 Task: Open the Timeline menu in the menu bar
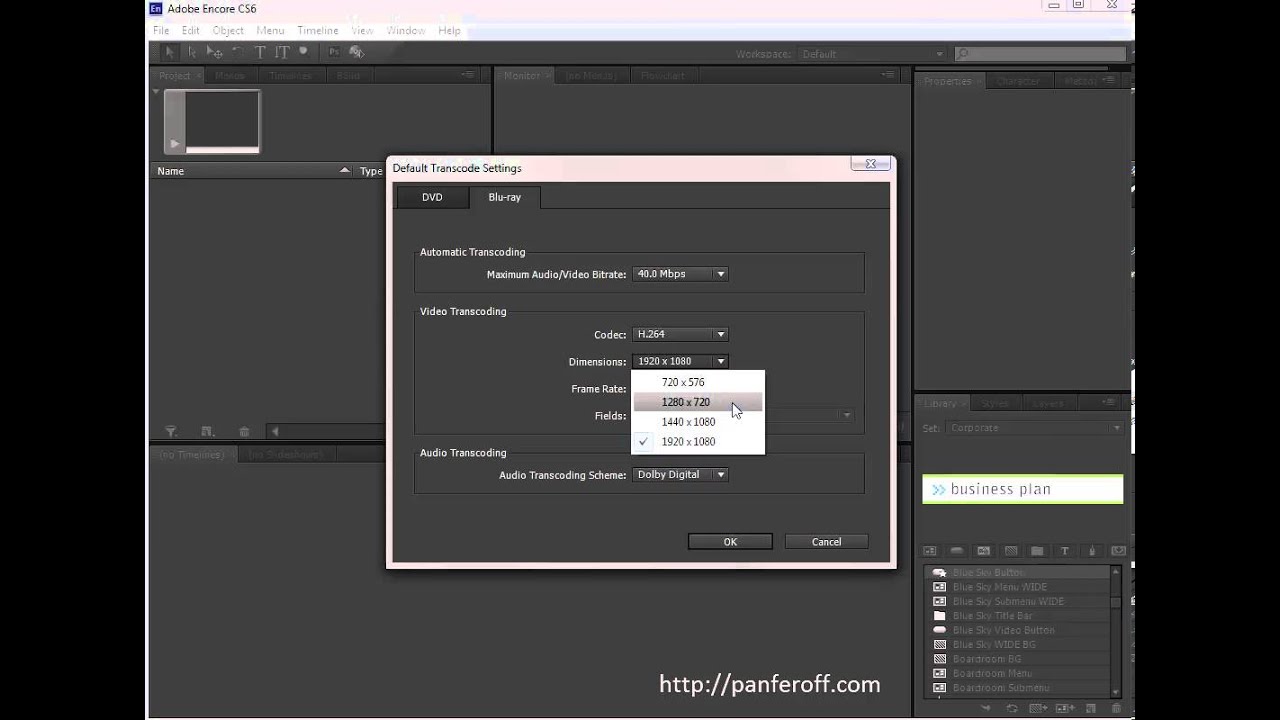coord(318,31)
